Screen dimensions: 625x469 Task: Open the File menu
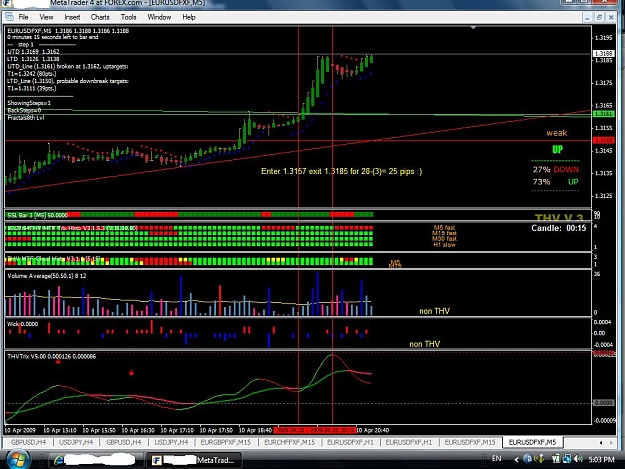pyautogui.click(x=24, y=17)
